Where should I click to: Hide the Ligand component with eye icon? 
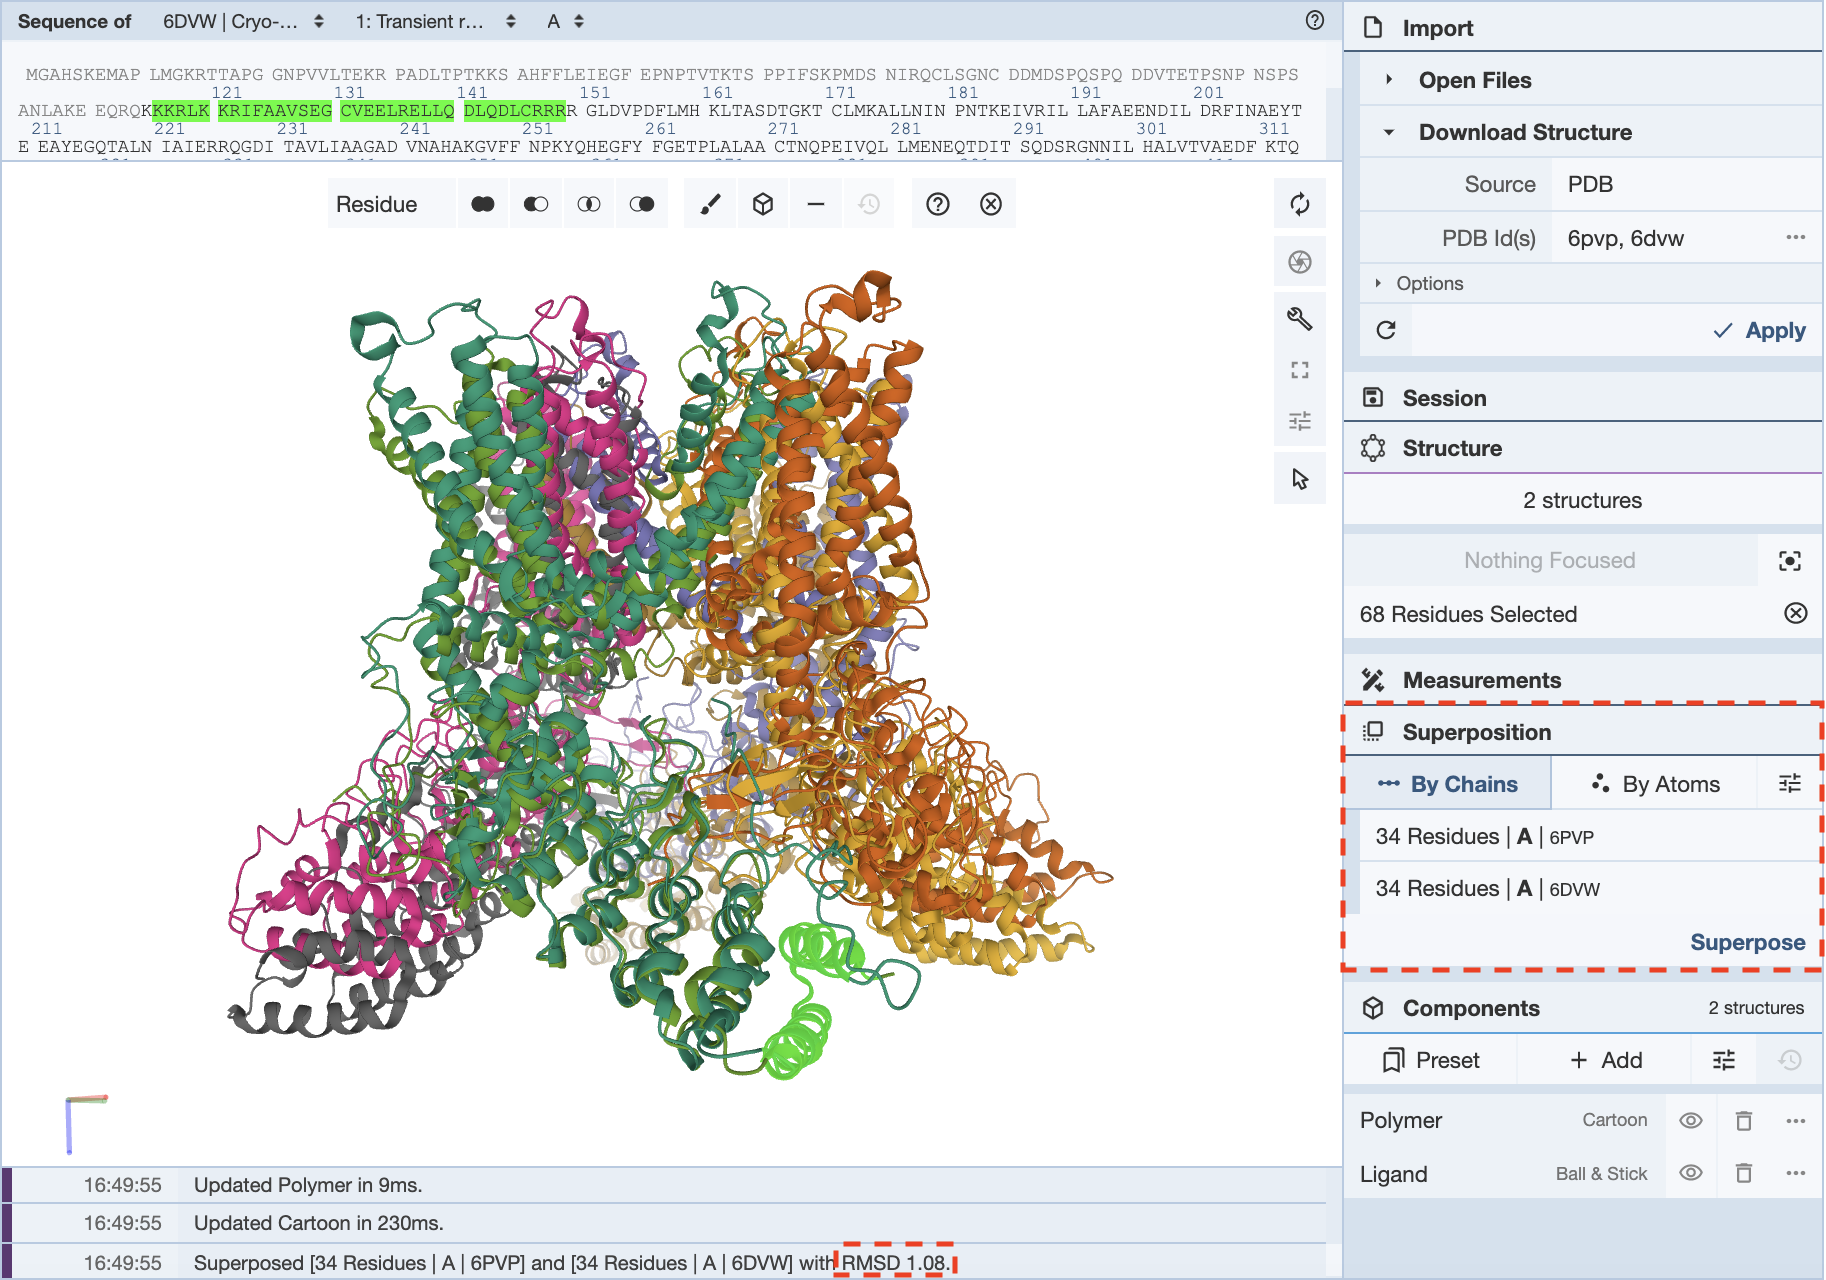[x=1690, y=1173]
